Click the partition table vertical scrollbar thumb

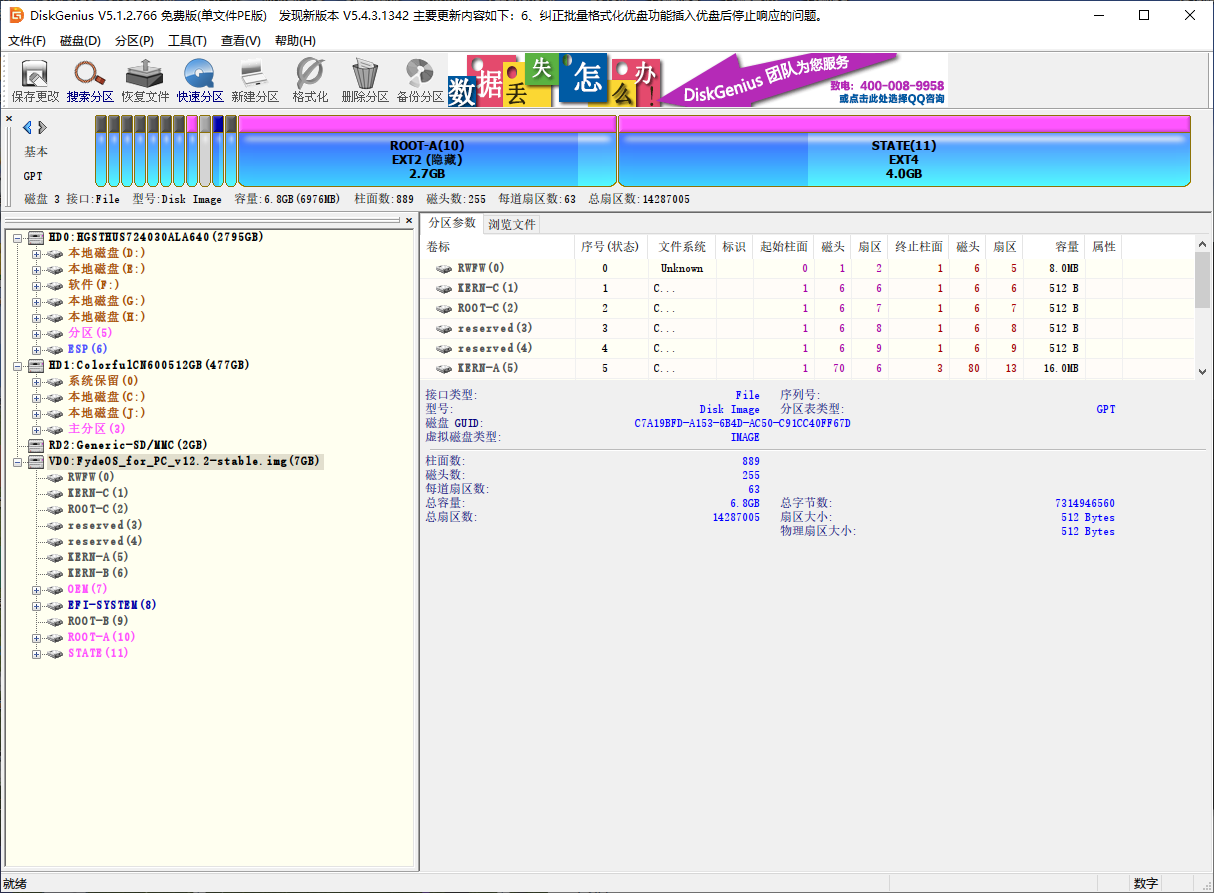coord(1204,280)
